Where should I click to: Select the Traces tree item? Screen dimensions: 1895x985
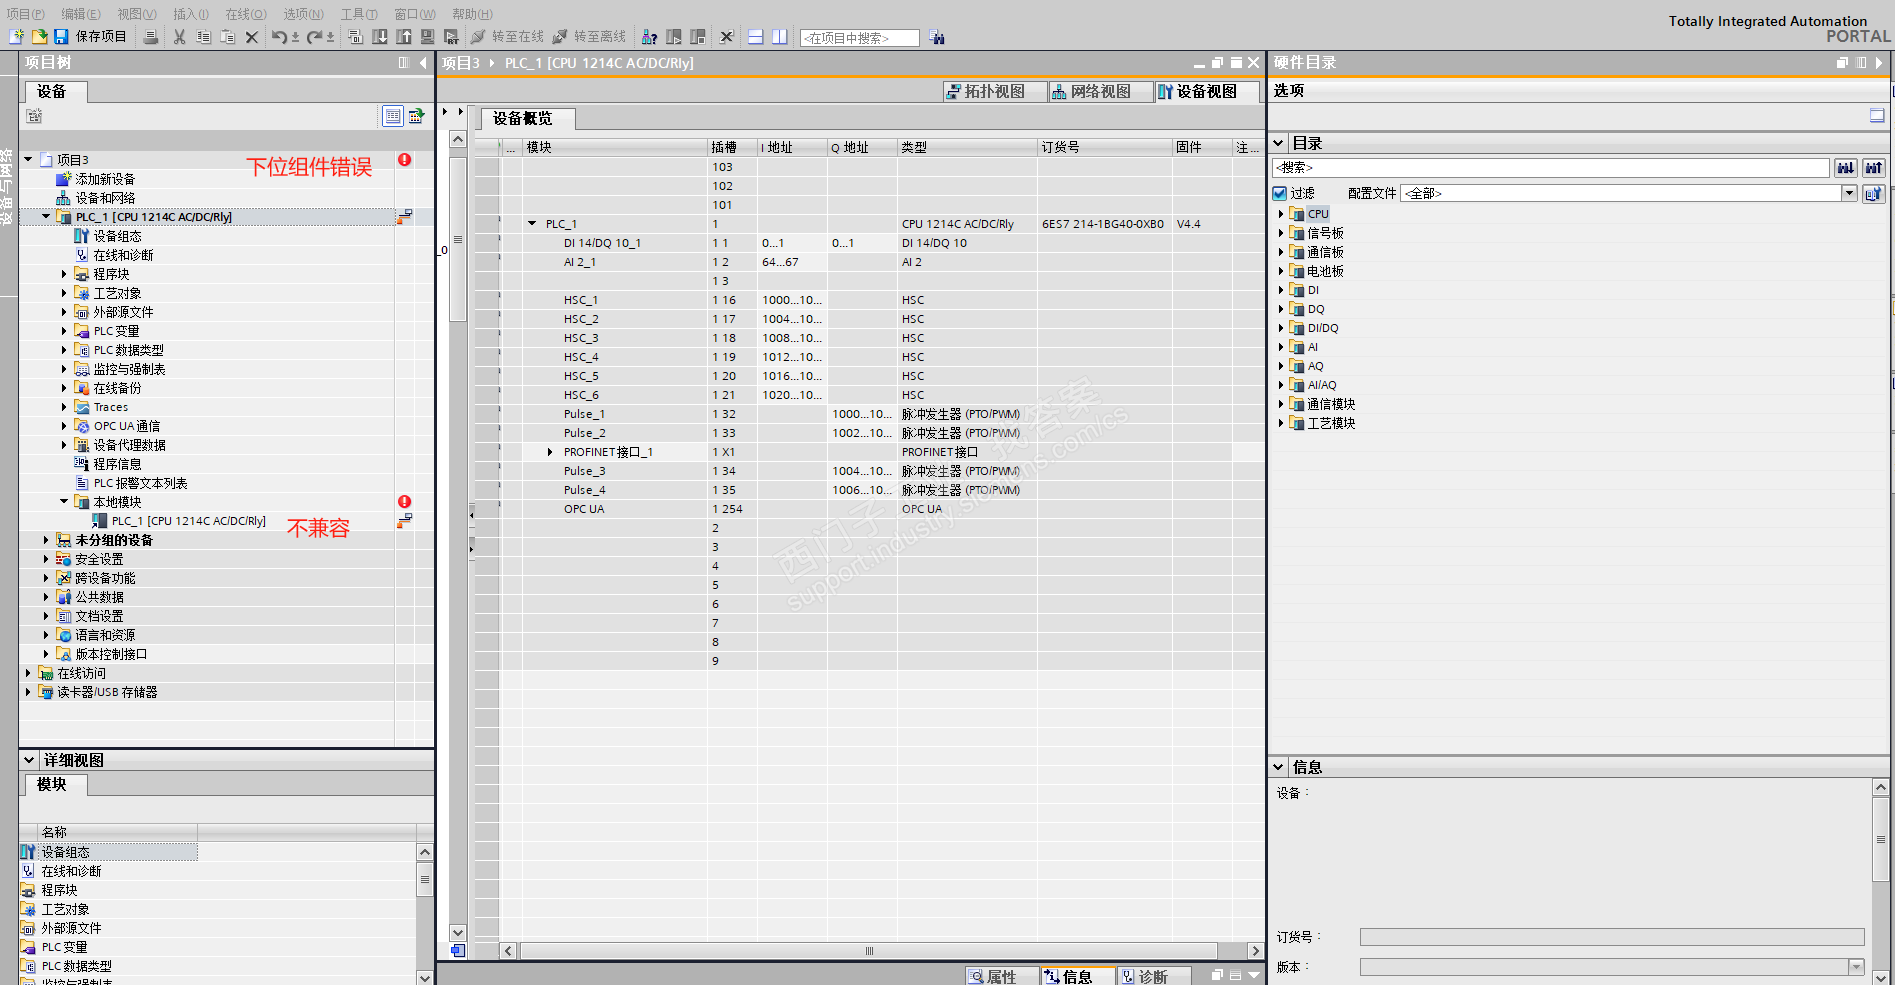[x=110, y=407]
